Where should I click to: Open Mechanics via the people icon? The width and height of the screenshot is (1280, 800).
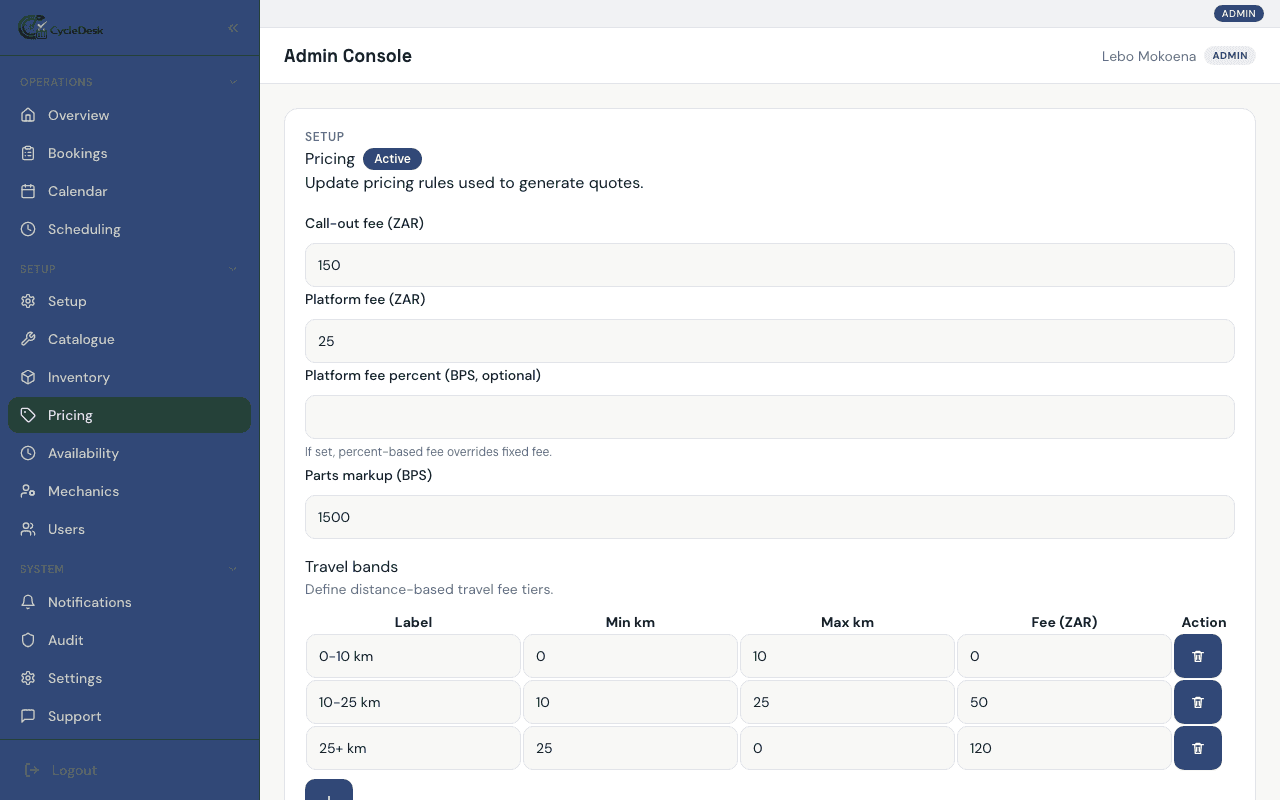coord(29,491)
